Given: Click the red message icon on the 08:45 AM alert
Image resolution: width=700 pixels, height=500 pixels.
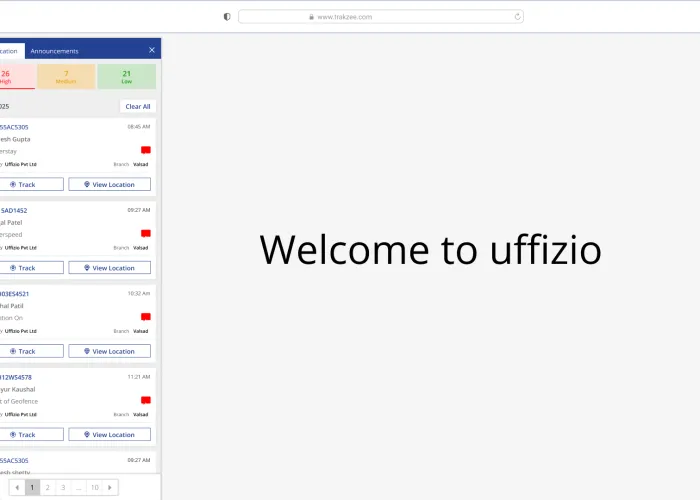Looking at the screenshot, I should (145, 150).
